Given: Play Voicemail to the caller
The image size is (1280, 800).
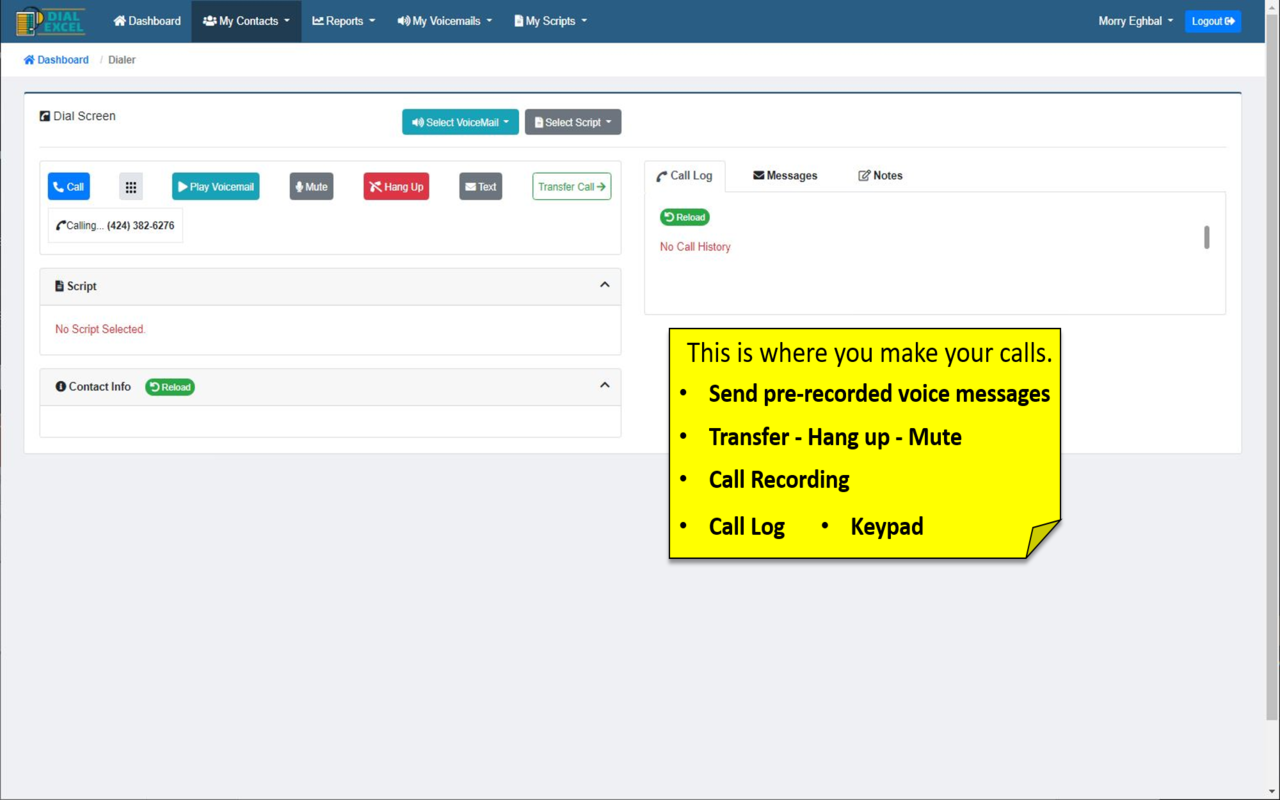Looking at the screenshot, I should 216,187.
